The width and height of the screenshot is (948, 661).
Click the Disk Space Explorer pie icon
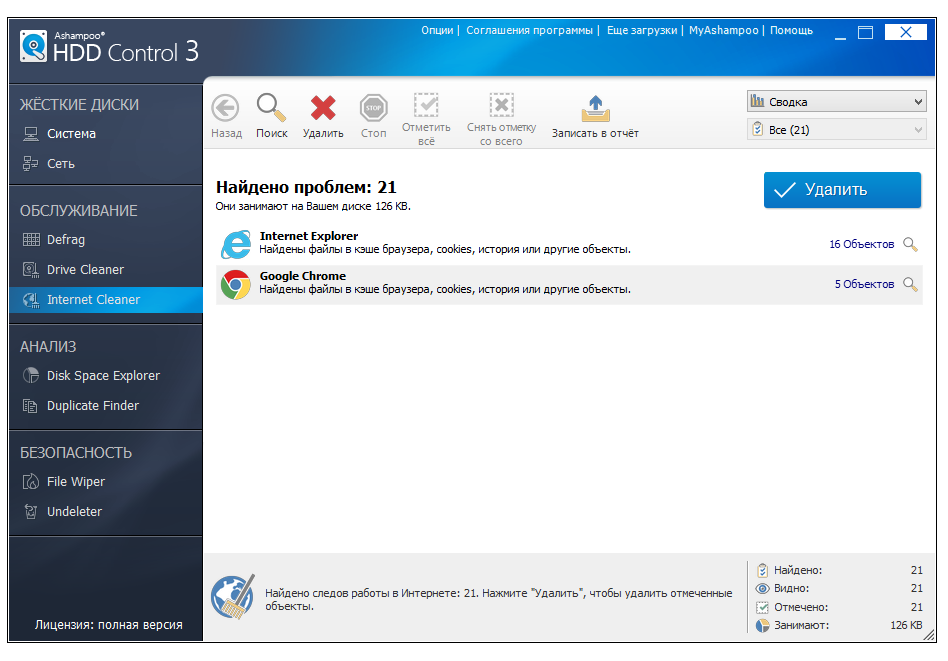31,376
